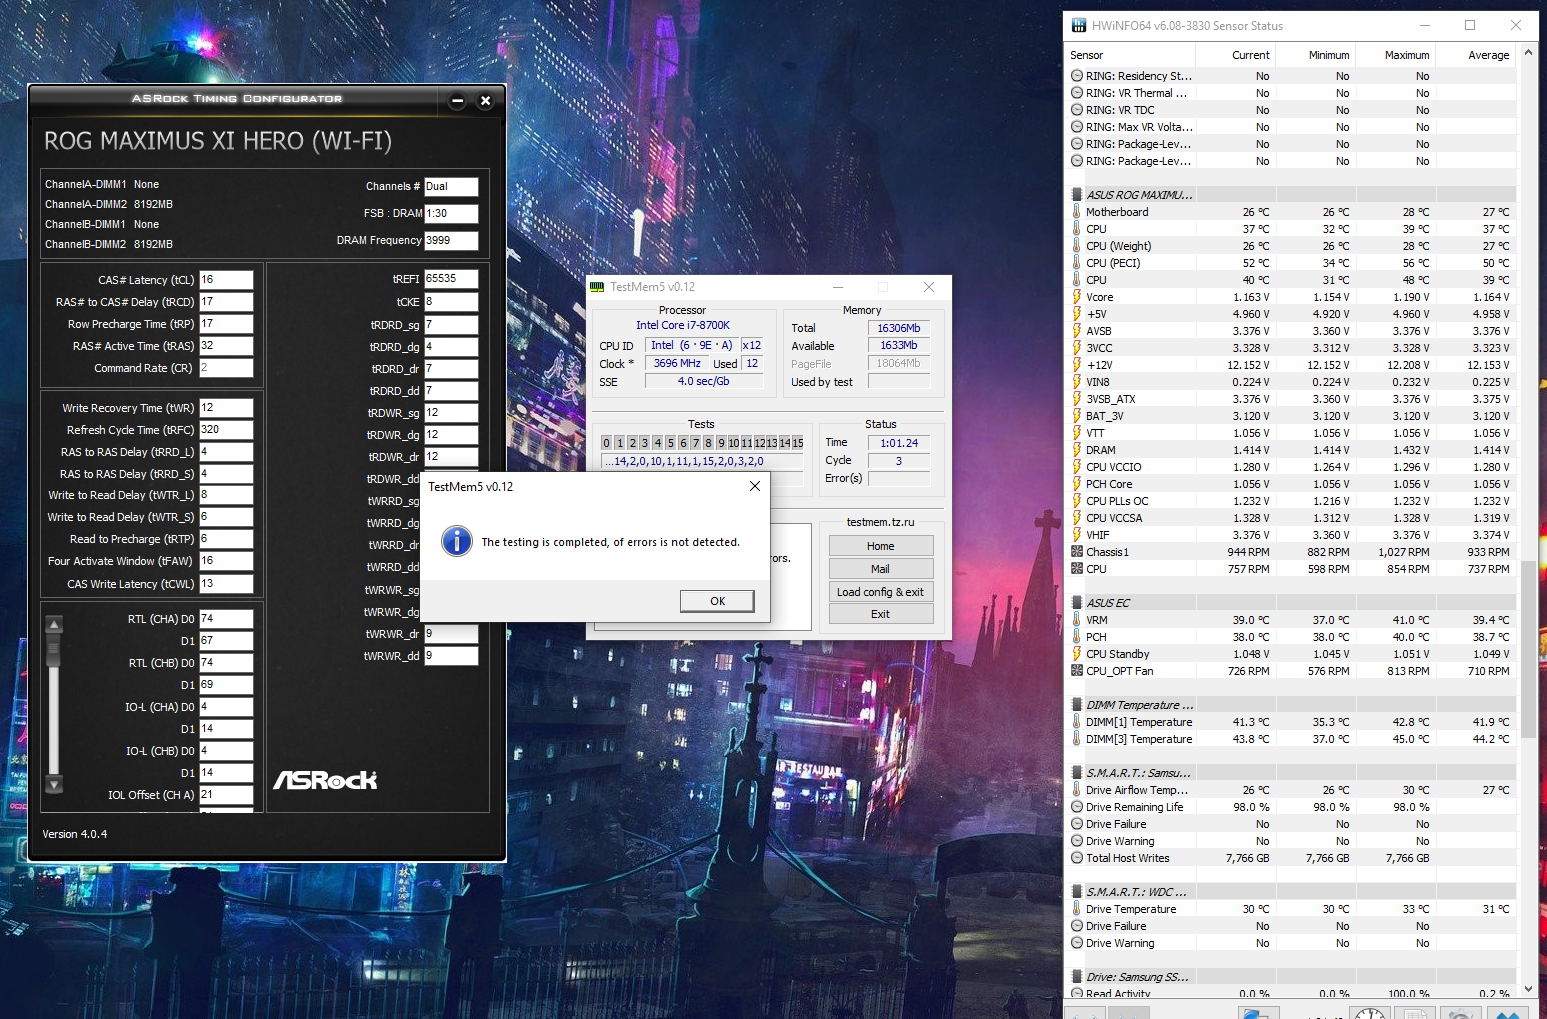This screenshot has height=1019, width=1547.
Task: Click the clock icon beside Drive Remaining Life
Action: [x=1077, y=807]
